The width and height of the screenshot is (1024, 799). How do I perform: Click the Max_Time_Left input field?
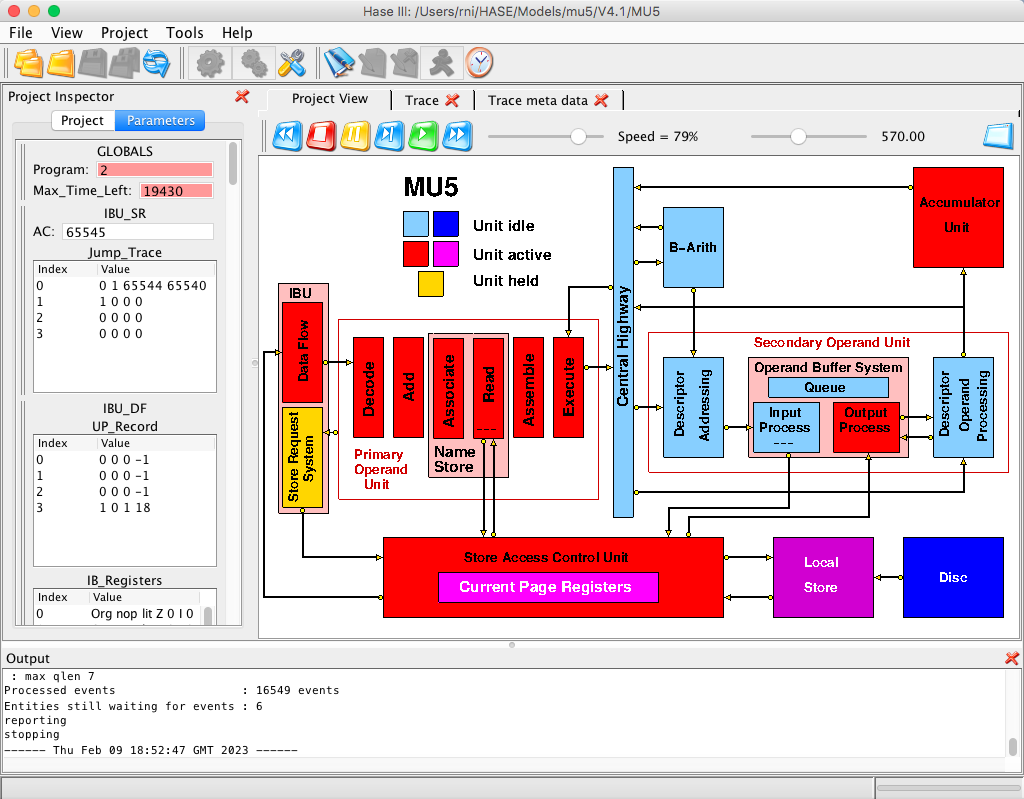(176, 191)
